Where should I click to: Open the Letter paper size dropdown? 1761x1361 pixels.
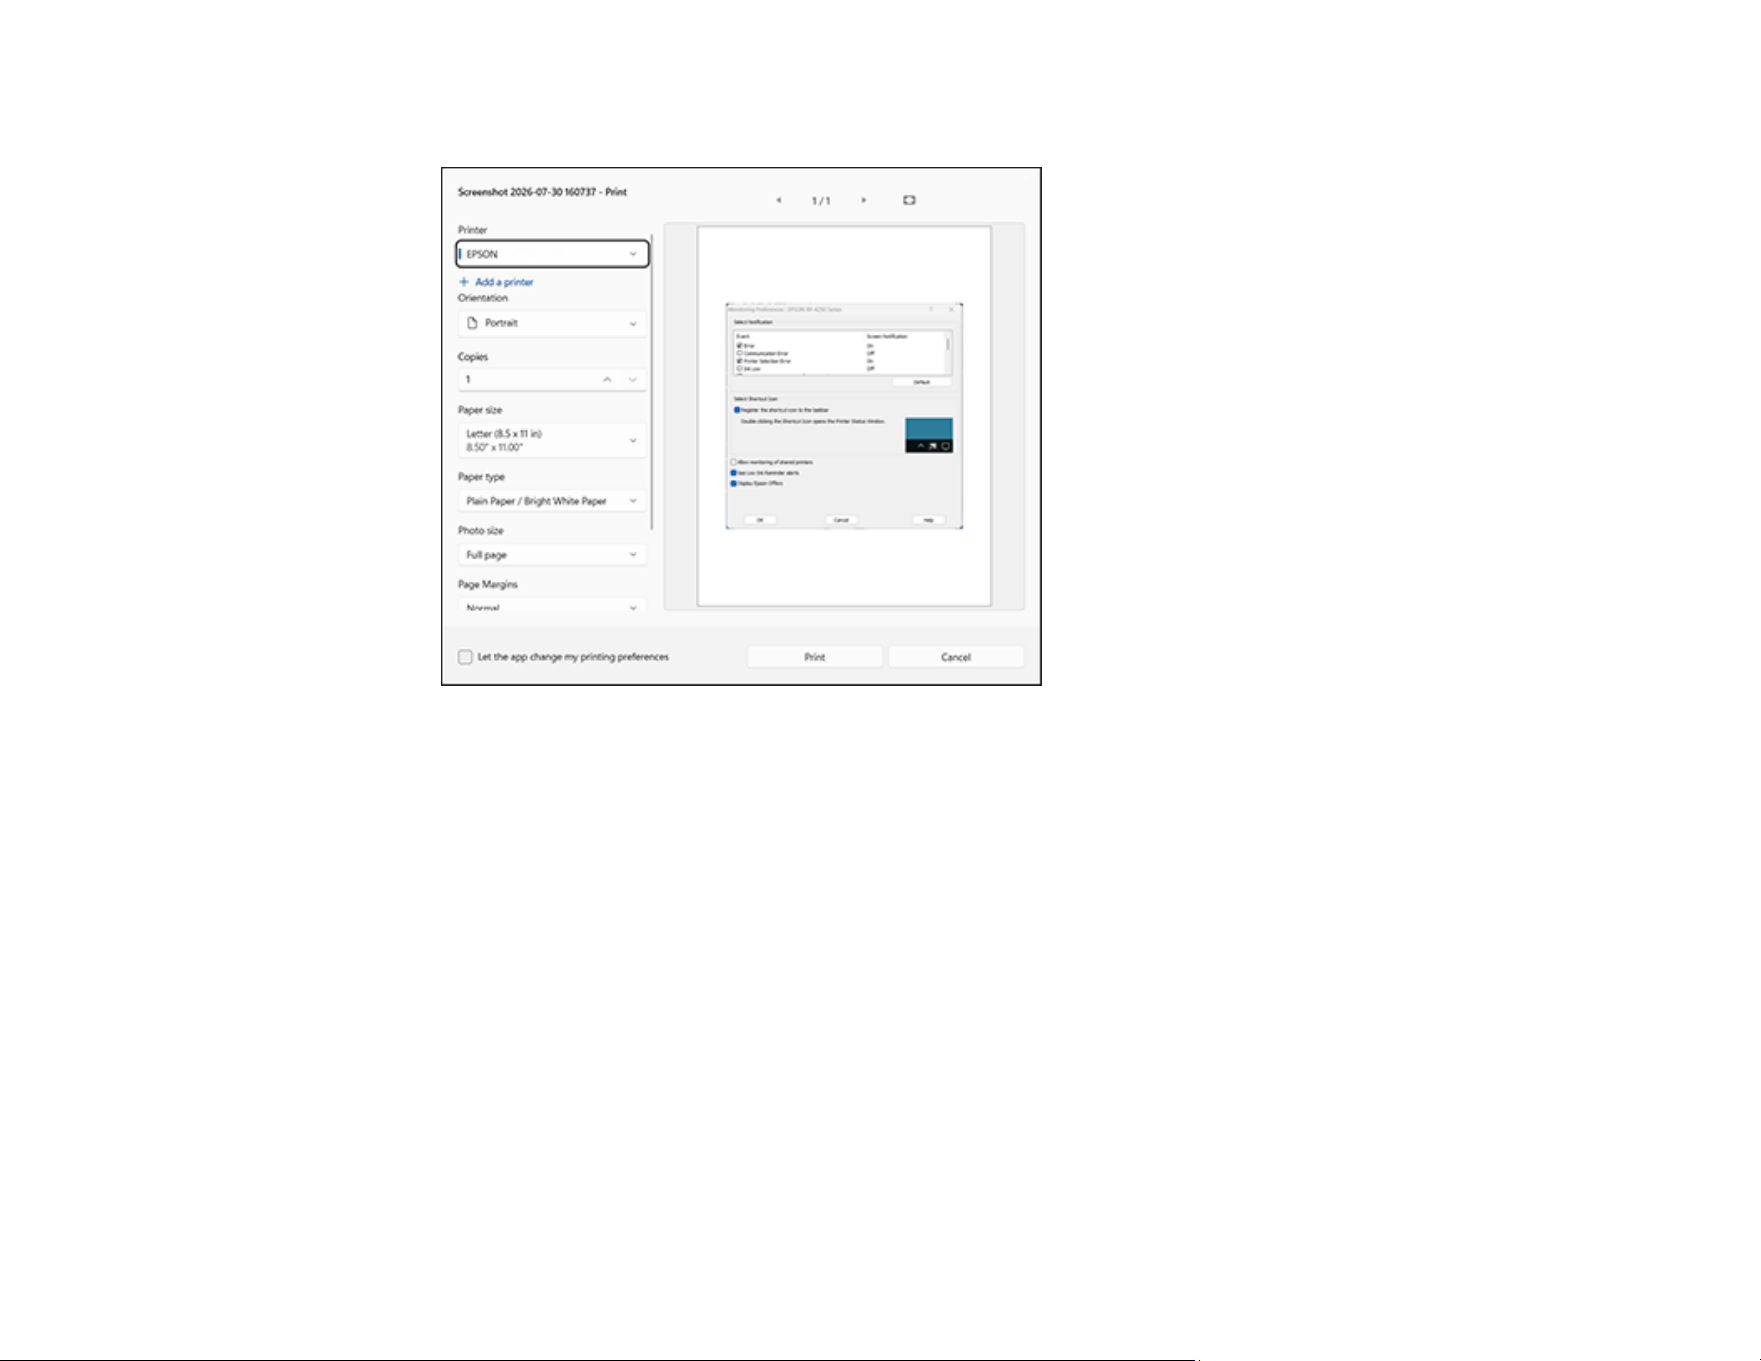(553, 440)
